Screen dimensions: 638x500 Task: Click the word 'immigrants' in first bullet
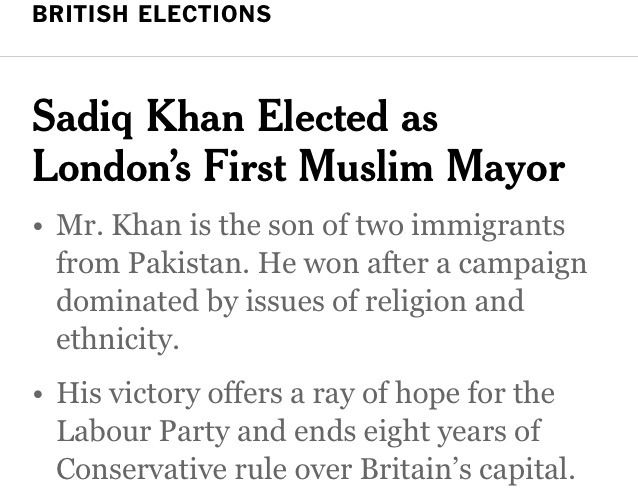pyautogui.click(x=488, y=226)
